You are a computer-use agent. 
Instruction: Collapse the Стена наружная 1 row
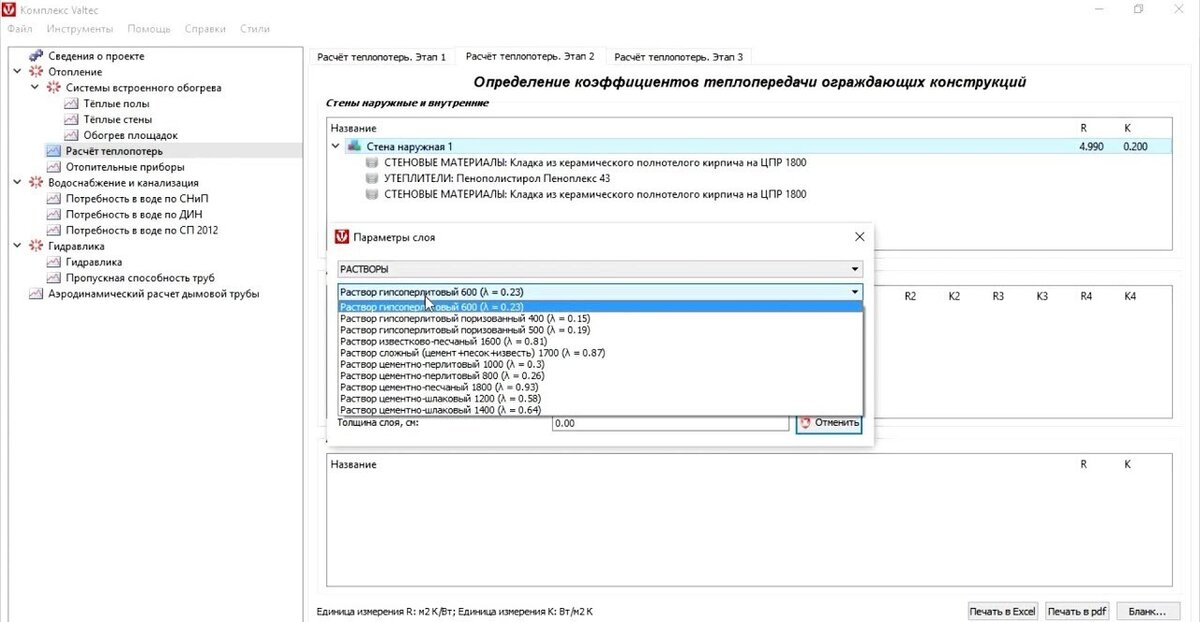[336, 146]
